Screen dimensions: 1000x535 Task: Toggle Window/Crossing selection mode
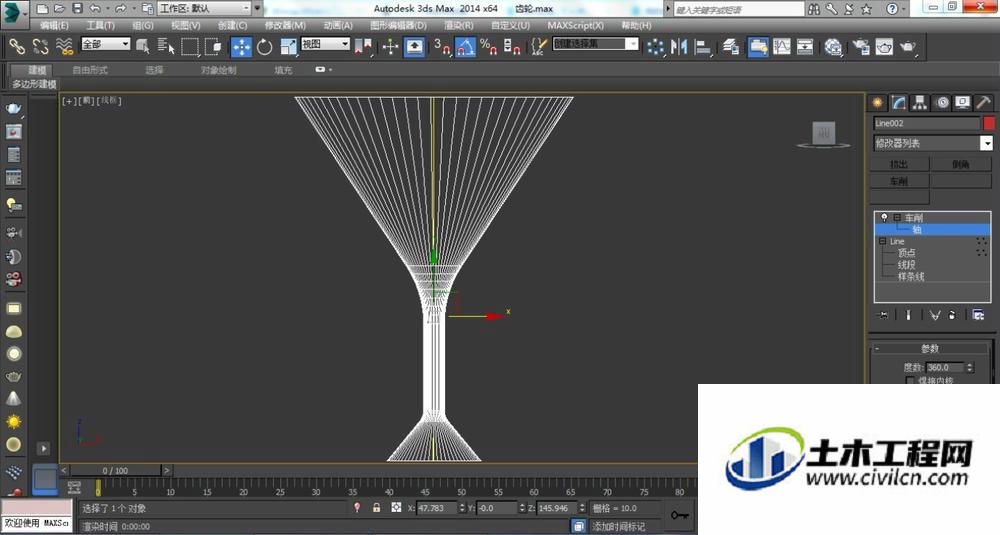tap(213, 47)
